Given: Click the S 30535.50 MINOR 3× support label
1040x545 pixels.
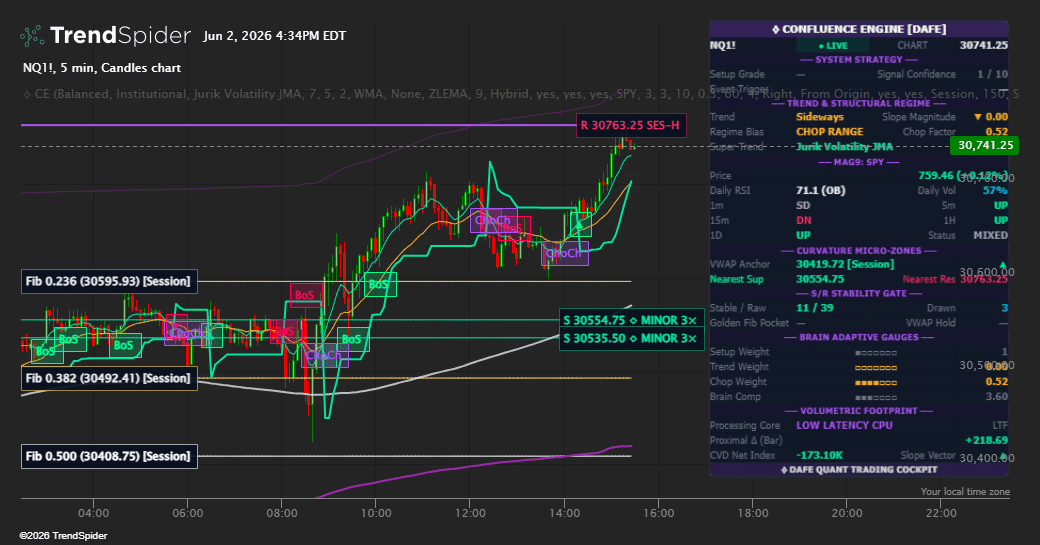Looking at the screenshot, I should [x=631, y=339].
